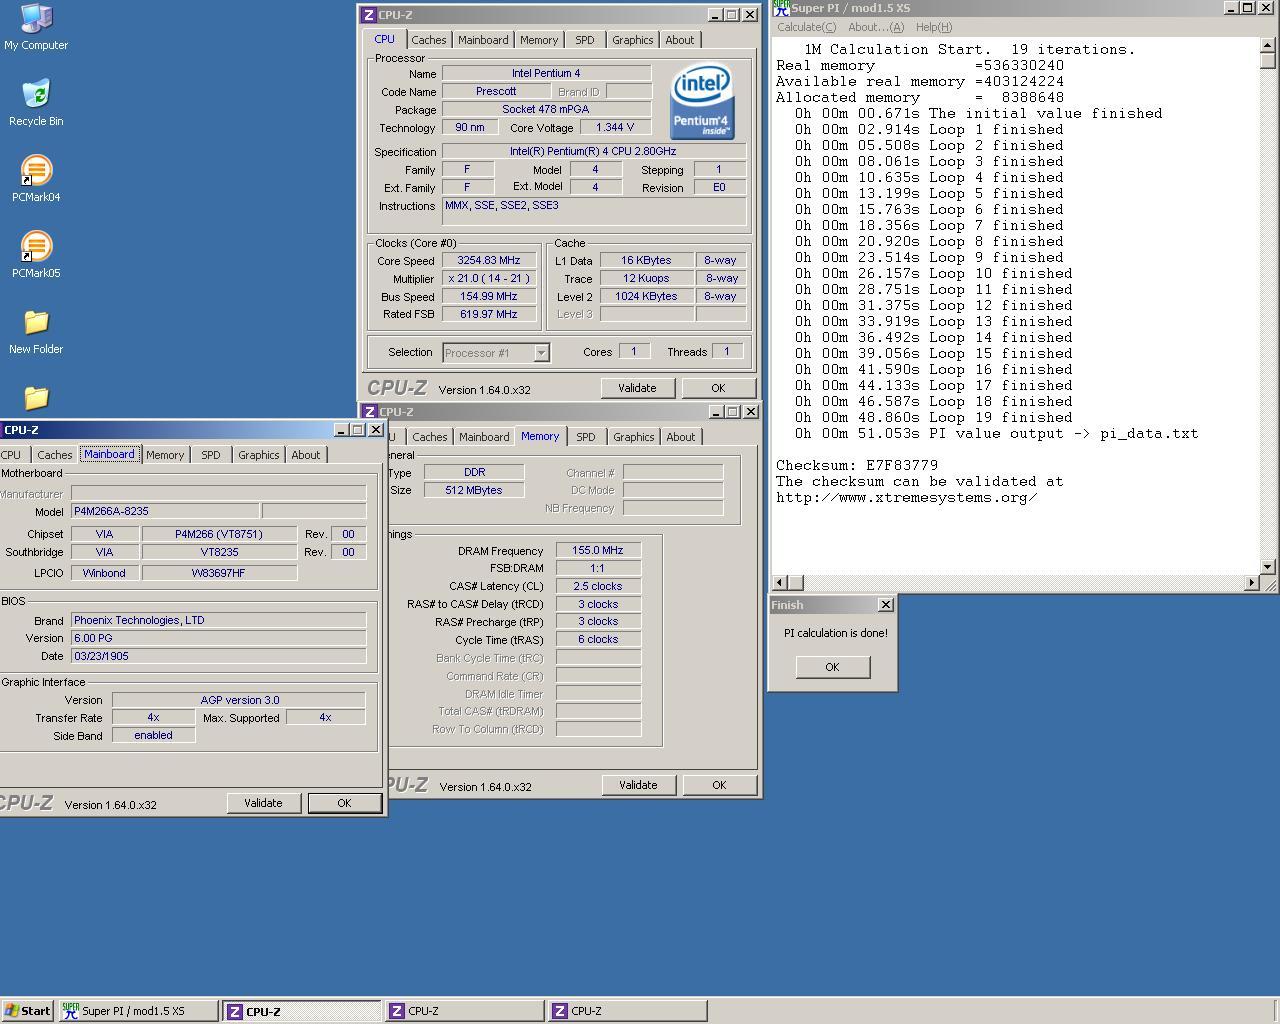
Task: Open Graphics tab in Mainboard CPU-Z window
Action: 259,455
